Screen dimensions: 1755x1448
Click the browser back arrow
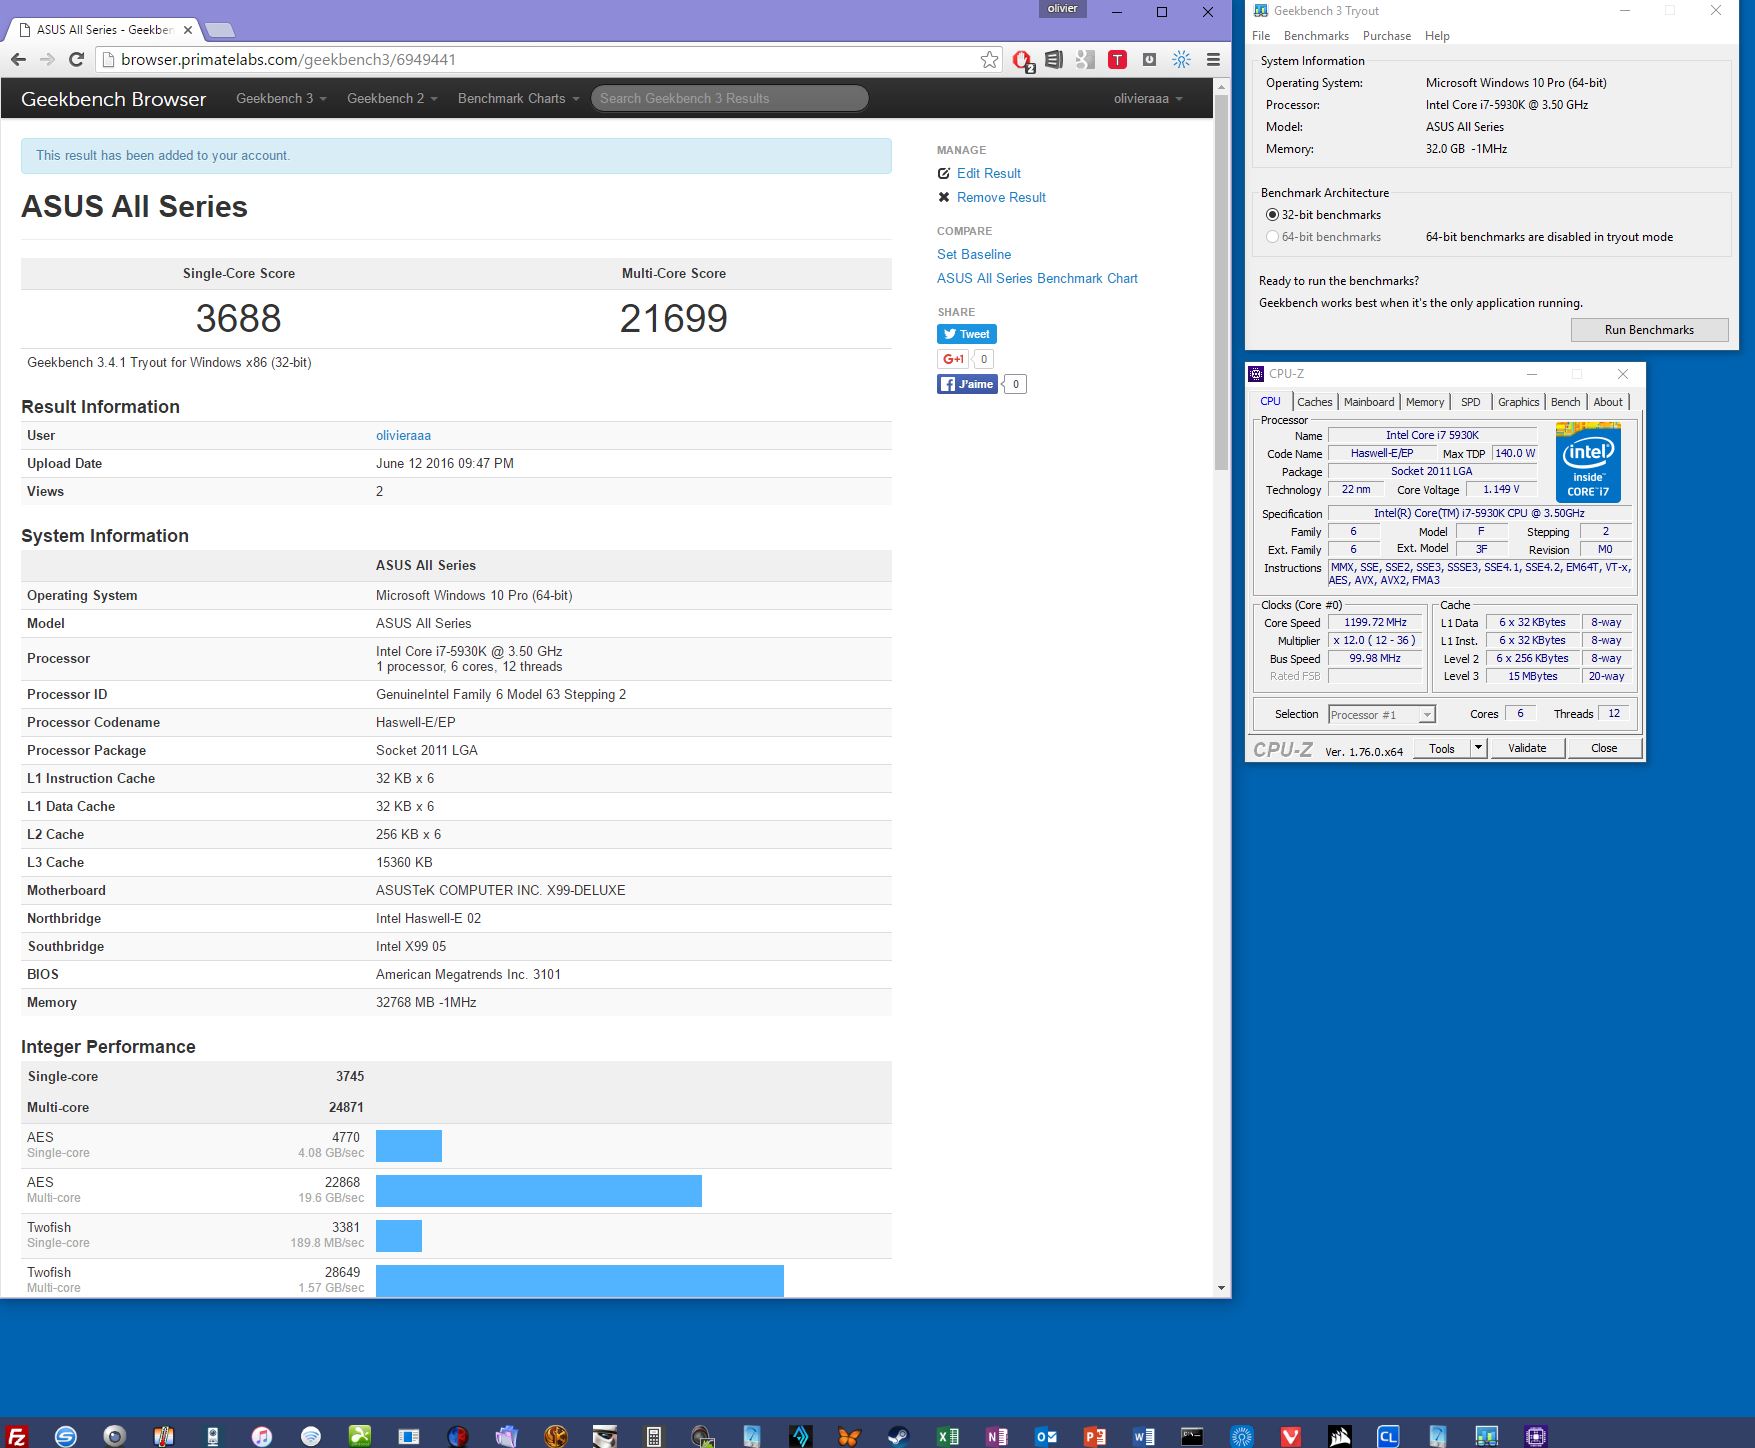(x=18, y=60)
